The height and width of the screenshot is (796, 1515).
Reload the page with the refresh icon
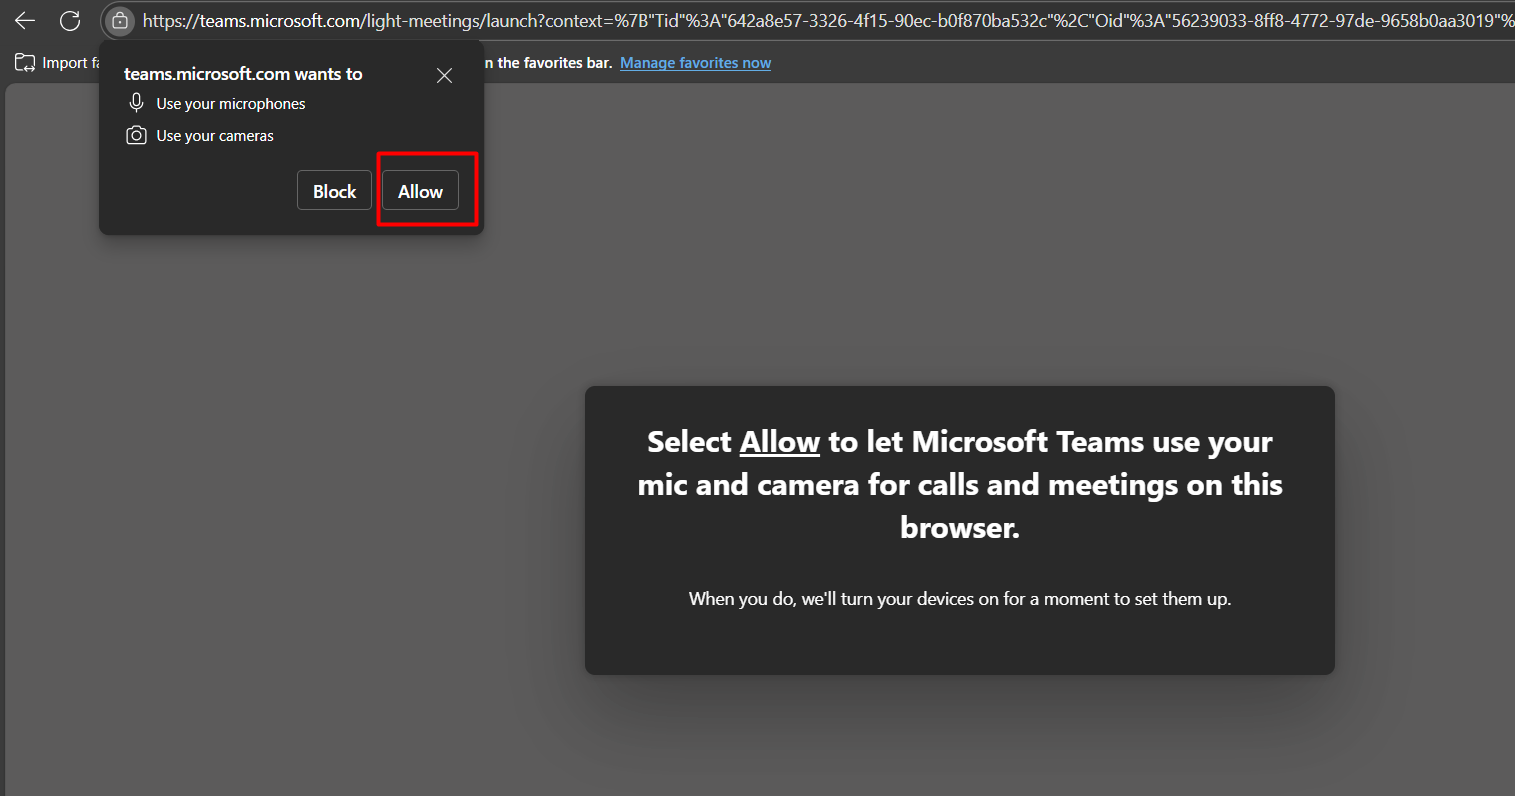pyautogui.click(x=70, y=21)
